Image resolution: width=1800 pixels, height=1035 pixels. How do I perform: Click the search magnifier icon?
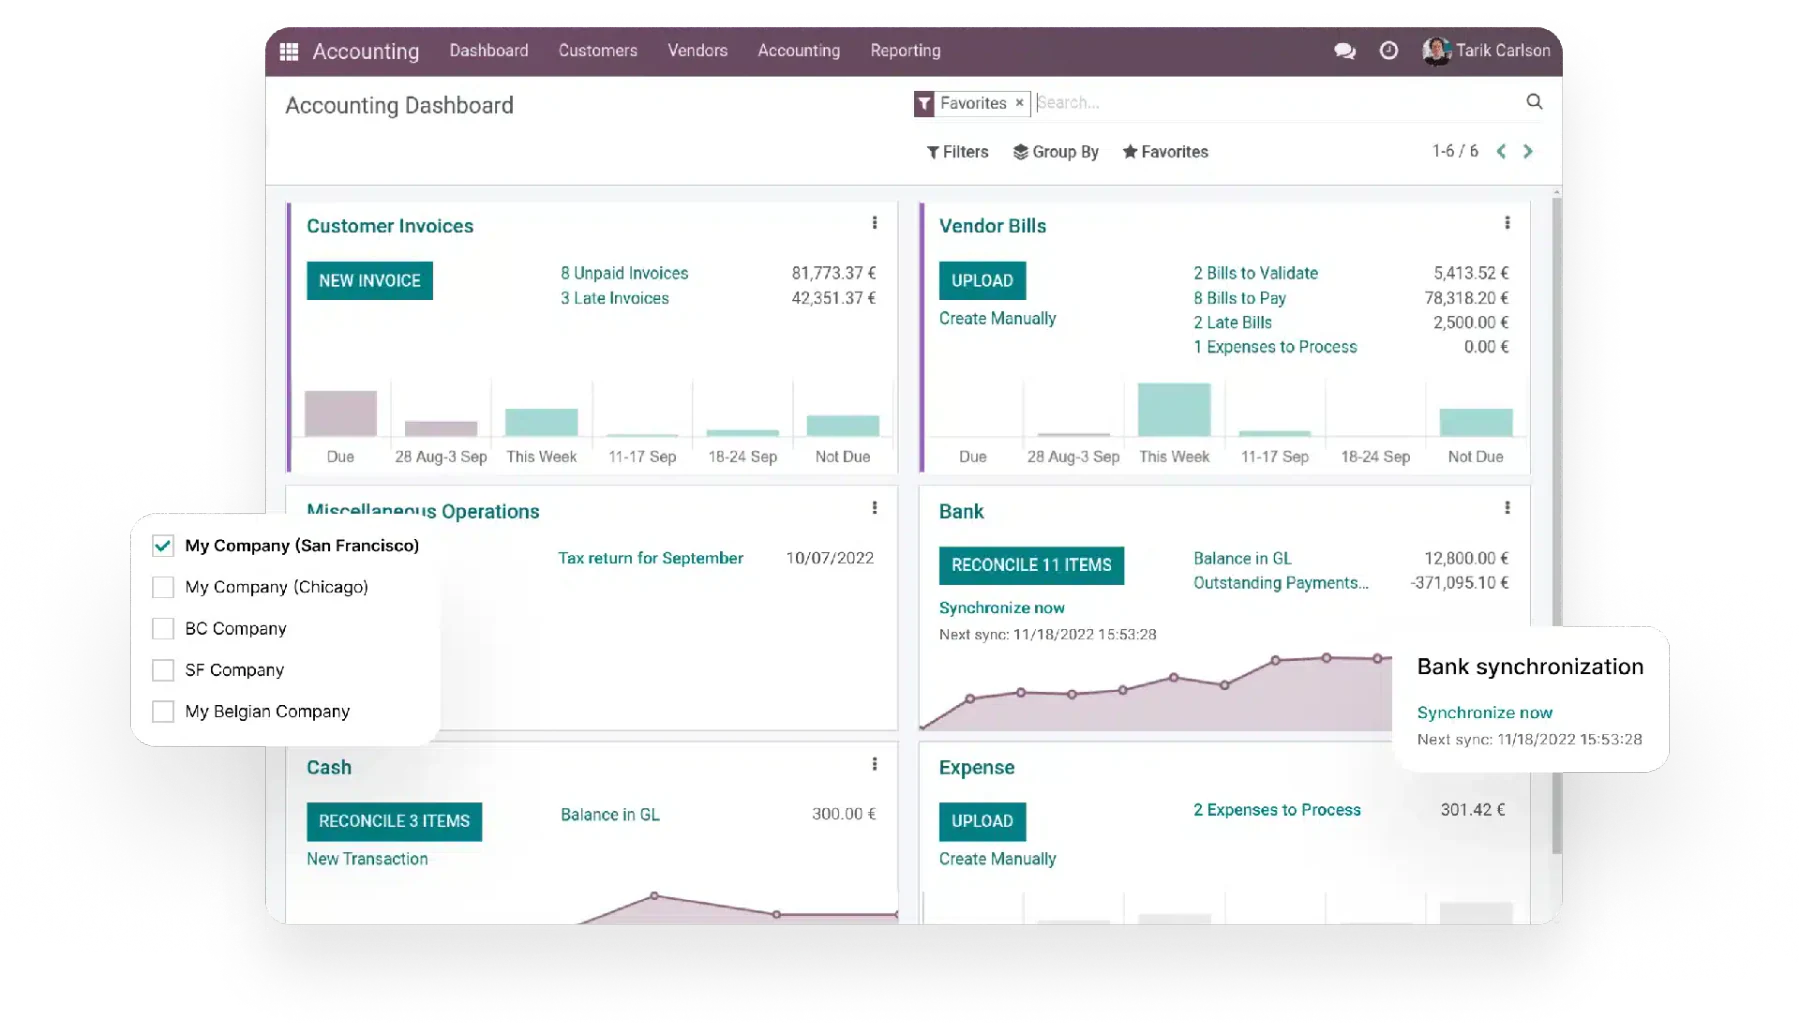pyautogui.click(x=1534, y=101)
